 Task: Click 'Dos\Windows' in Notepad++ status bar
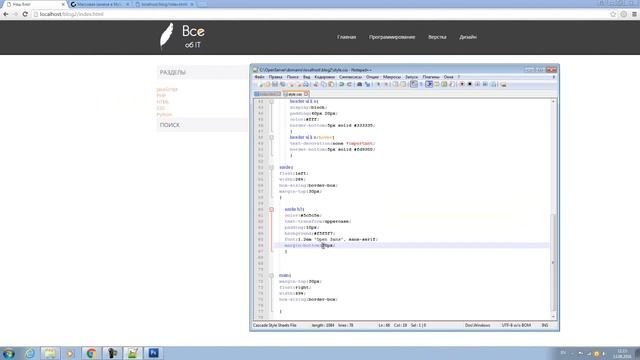[478, 325]
